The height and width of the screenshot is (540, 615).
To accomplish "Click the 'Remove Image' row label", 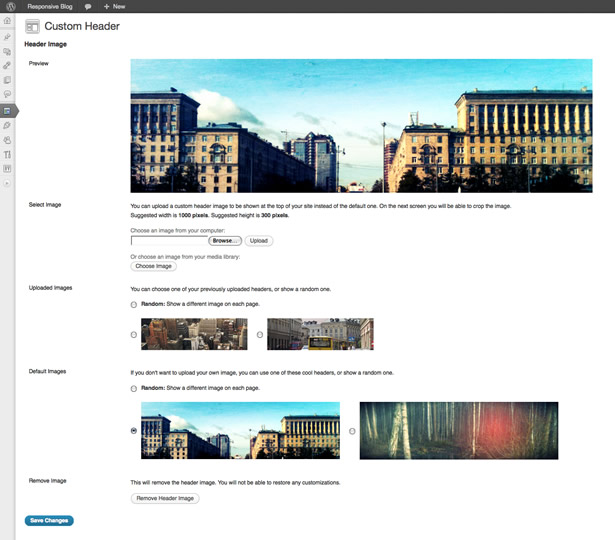I will tap(47, 481).
